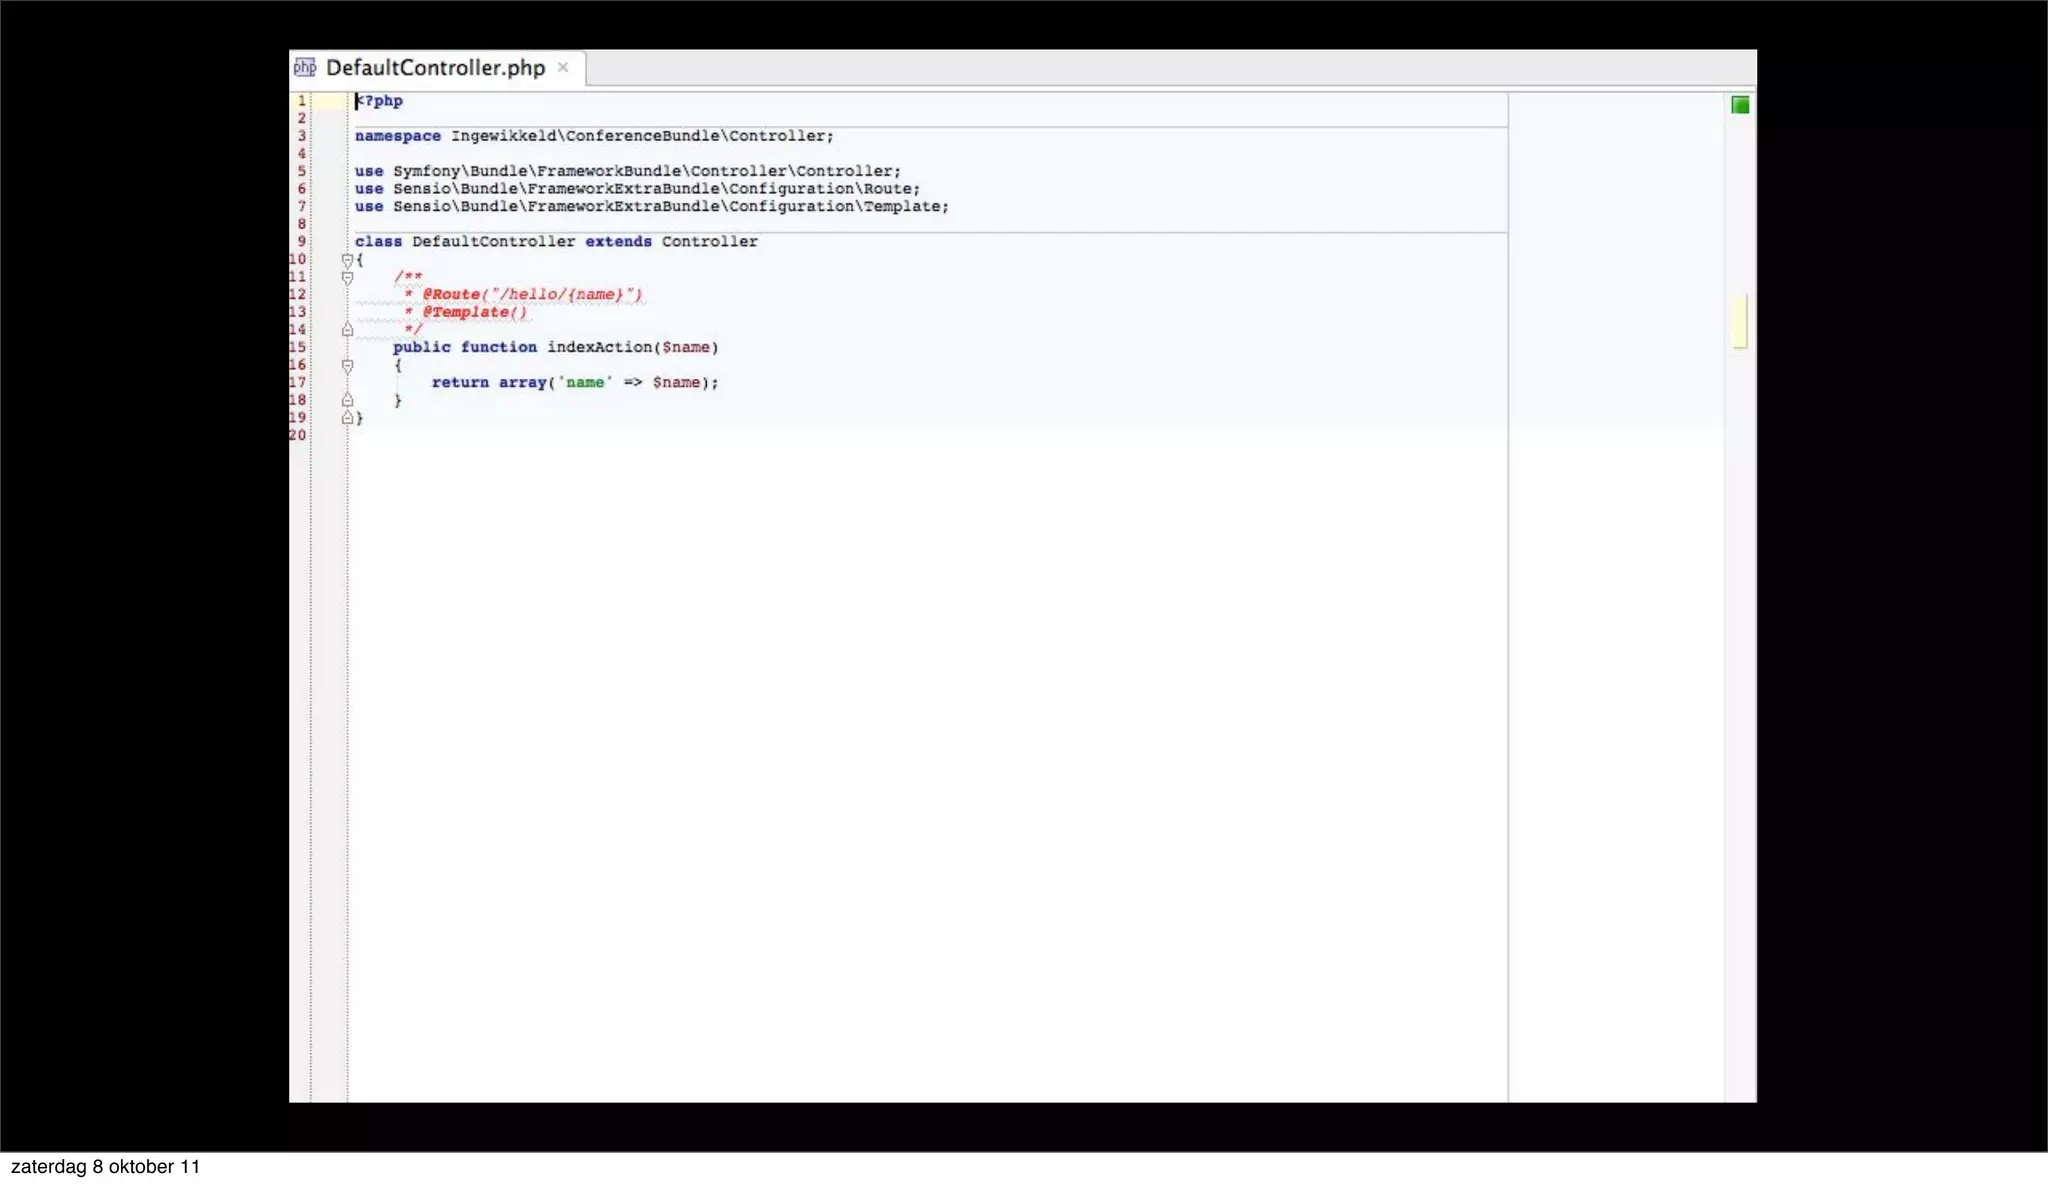Image resolution: width=2048 pixels, height=1184 pixels.
Task: Click line number 20 in the gutter
Action: coord(298,435)
